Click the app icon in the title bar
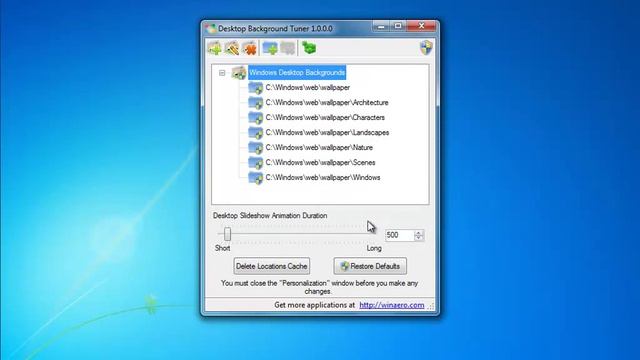640x360 pixels. point(211,29)
